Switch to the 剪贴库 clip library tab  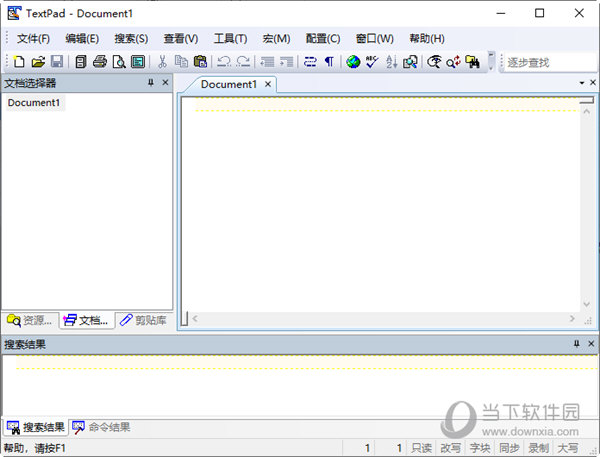pos(143,320)
